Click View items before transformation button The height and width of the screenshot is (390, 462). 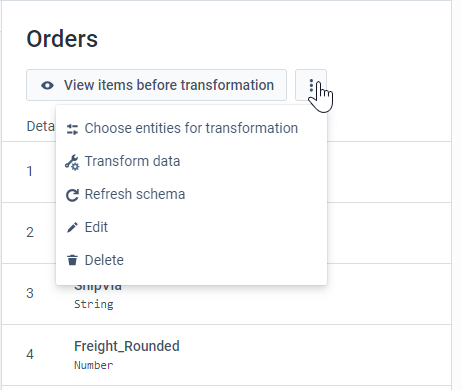[x=156, y=85]
